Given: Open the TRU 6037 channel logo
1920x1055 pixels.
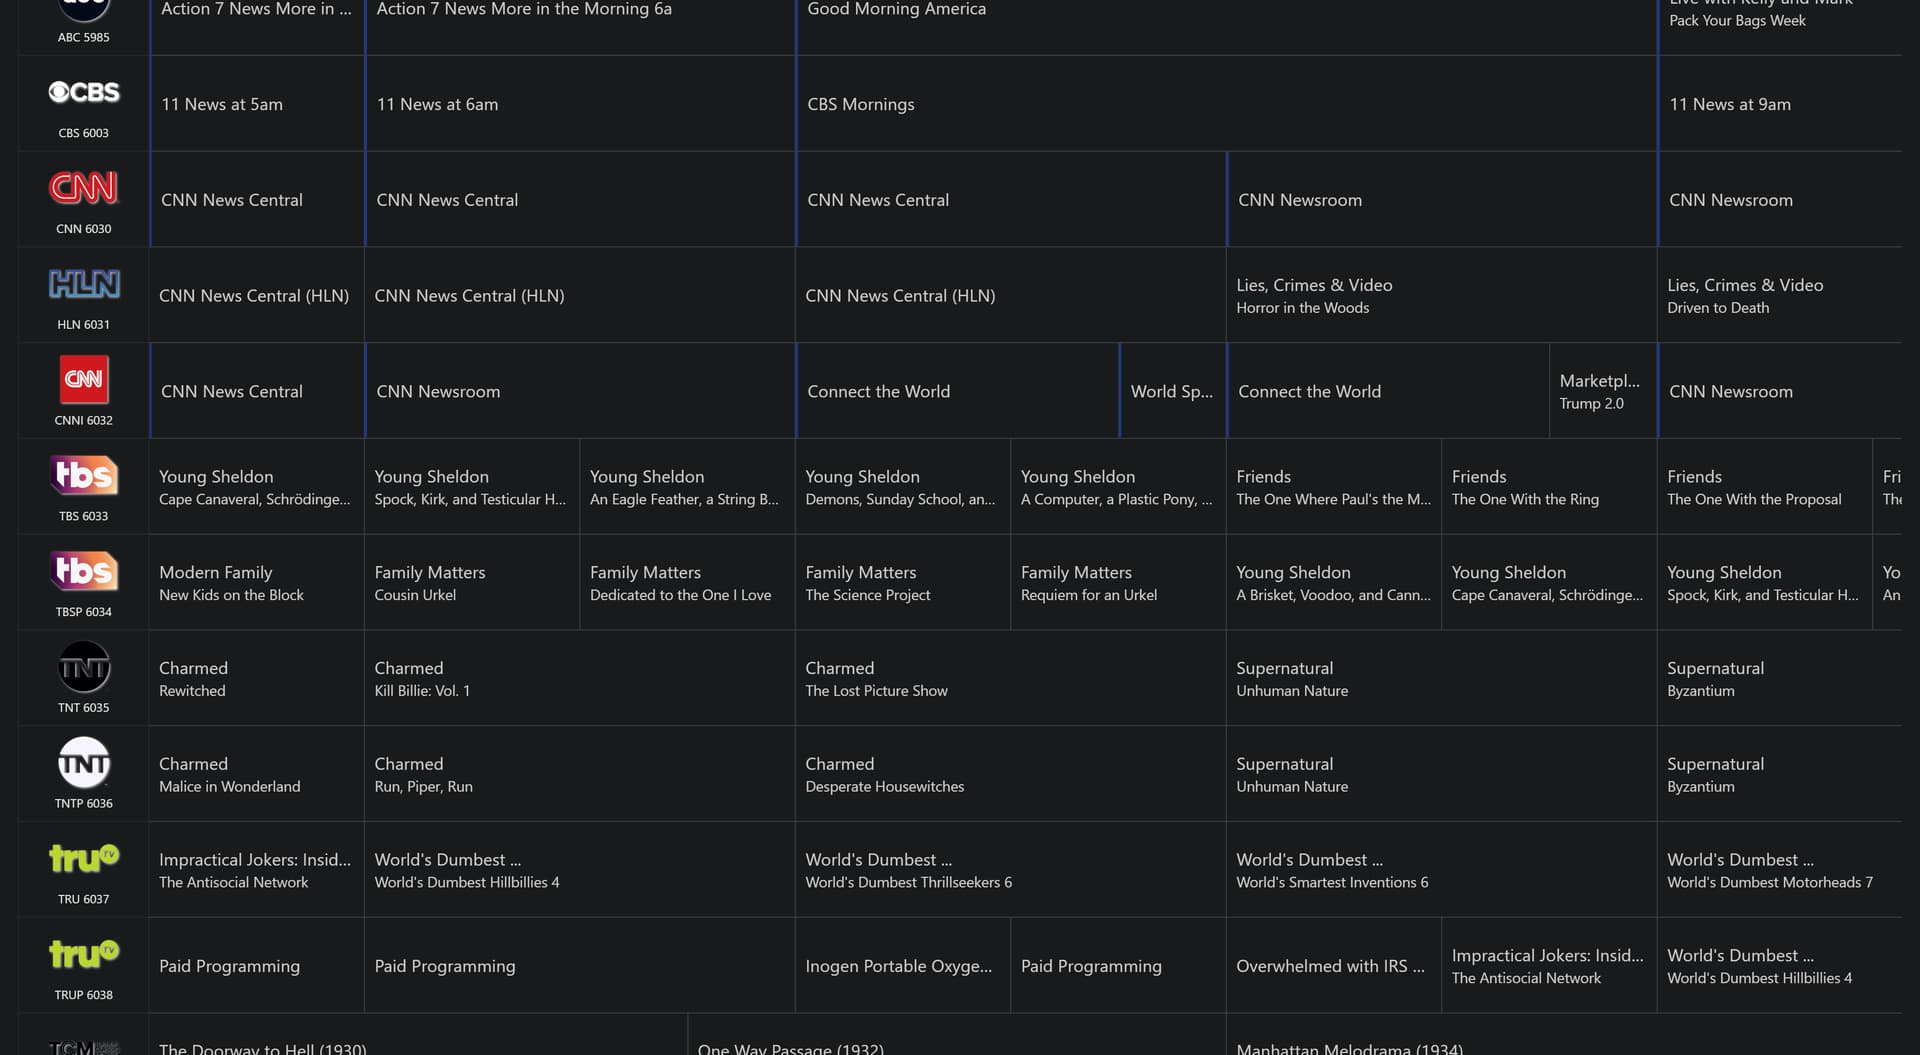Looking at the screenshot, I should 84,858.
